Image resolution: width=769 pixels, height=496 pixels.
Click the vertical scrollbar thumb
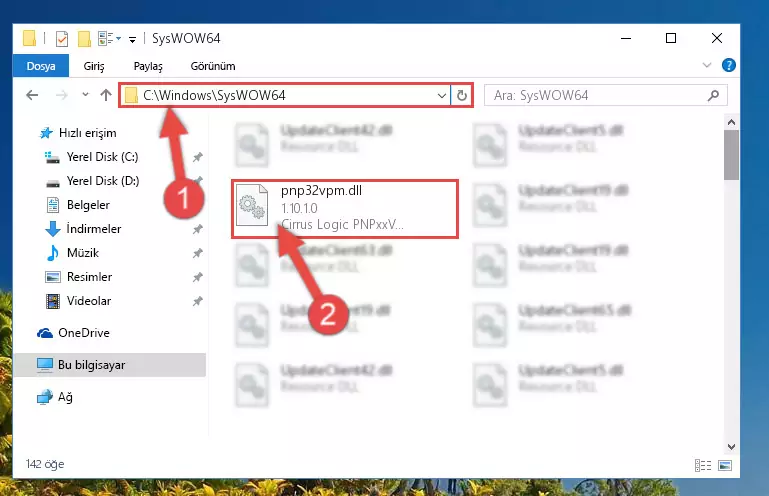731,155
